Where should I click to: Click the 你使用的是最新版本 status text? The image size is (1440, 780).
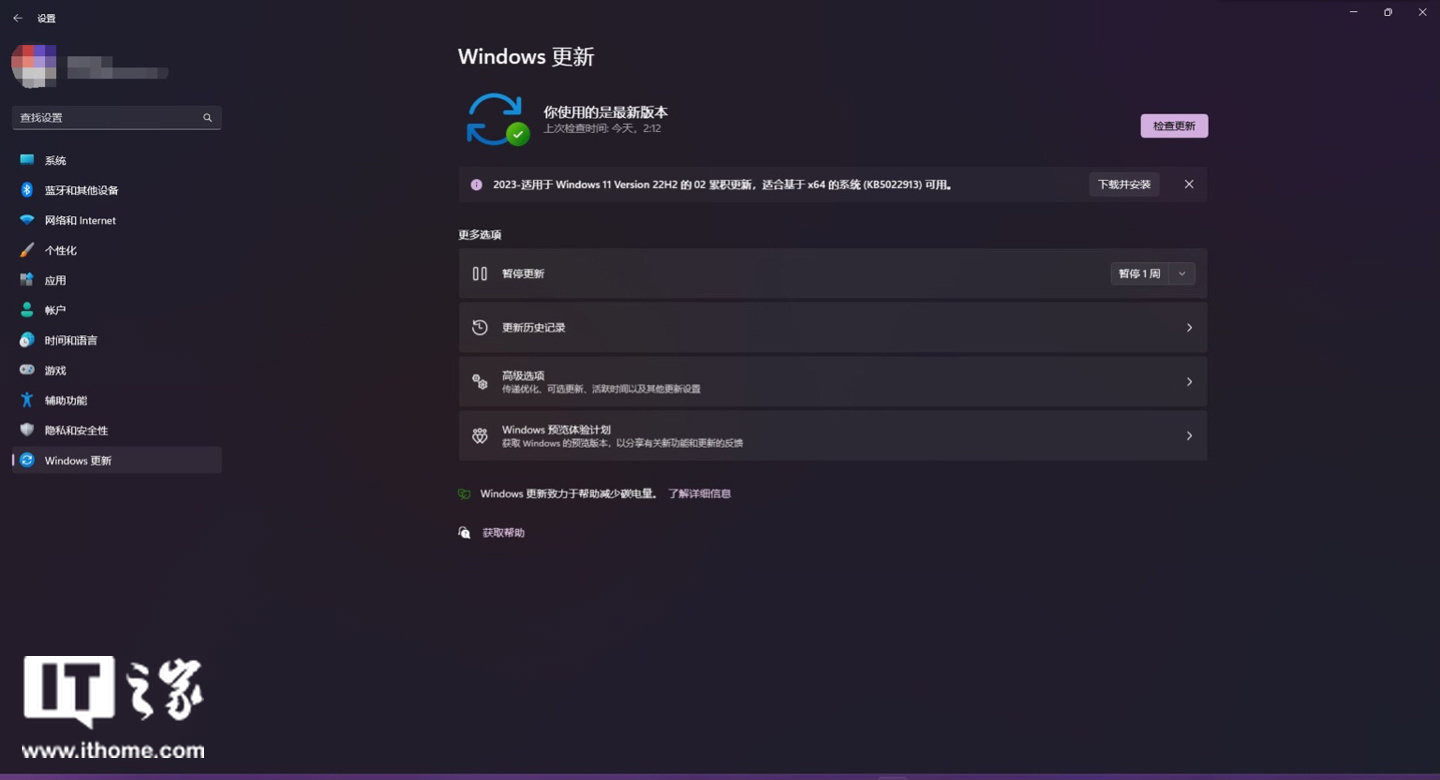pyautogui.click(x=606, y=112)
